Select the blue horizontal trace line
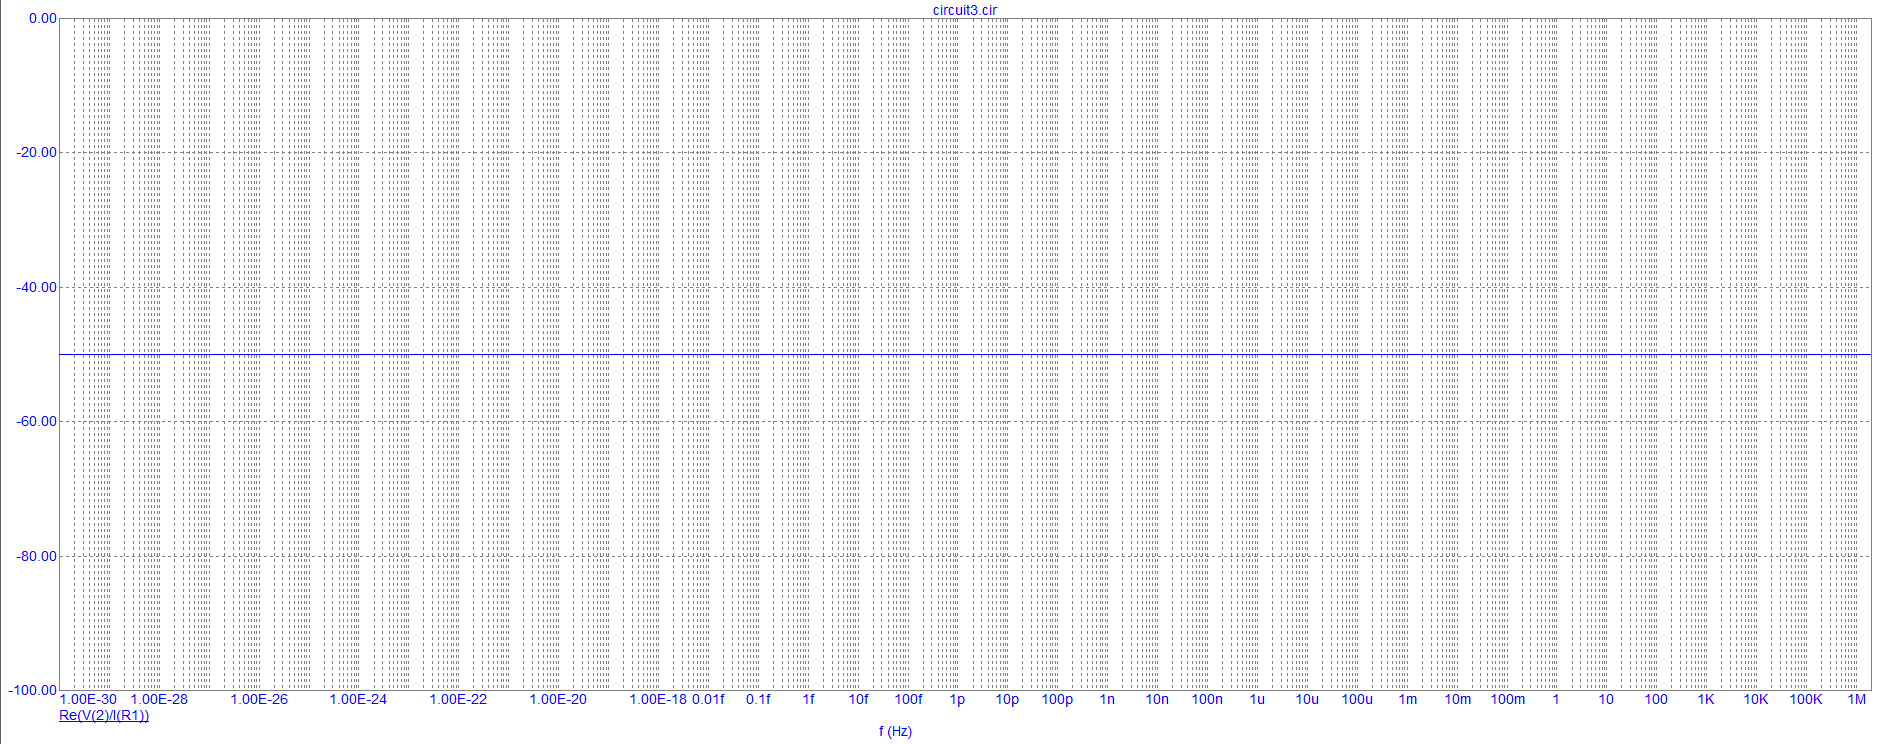Viewport: 1903px width, 744px height. (x=965, y=354)
